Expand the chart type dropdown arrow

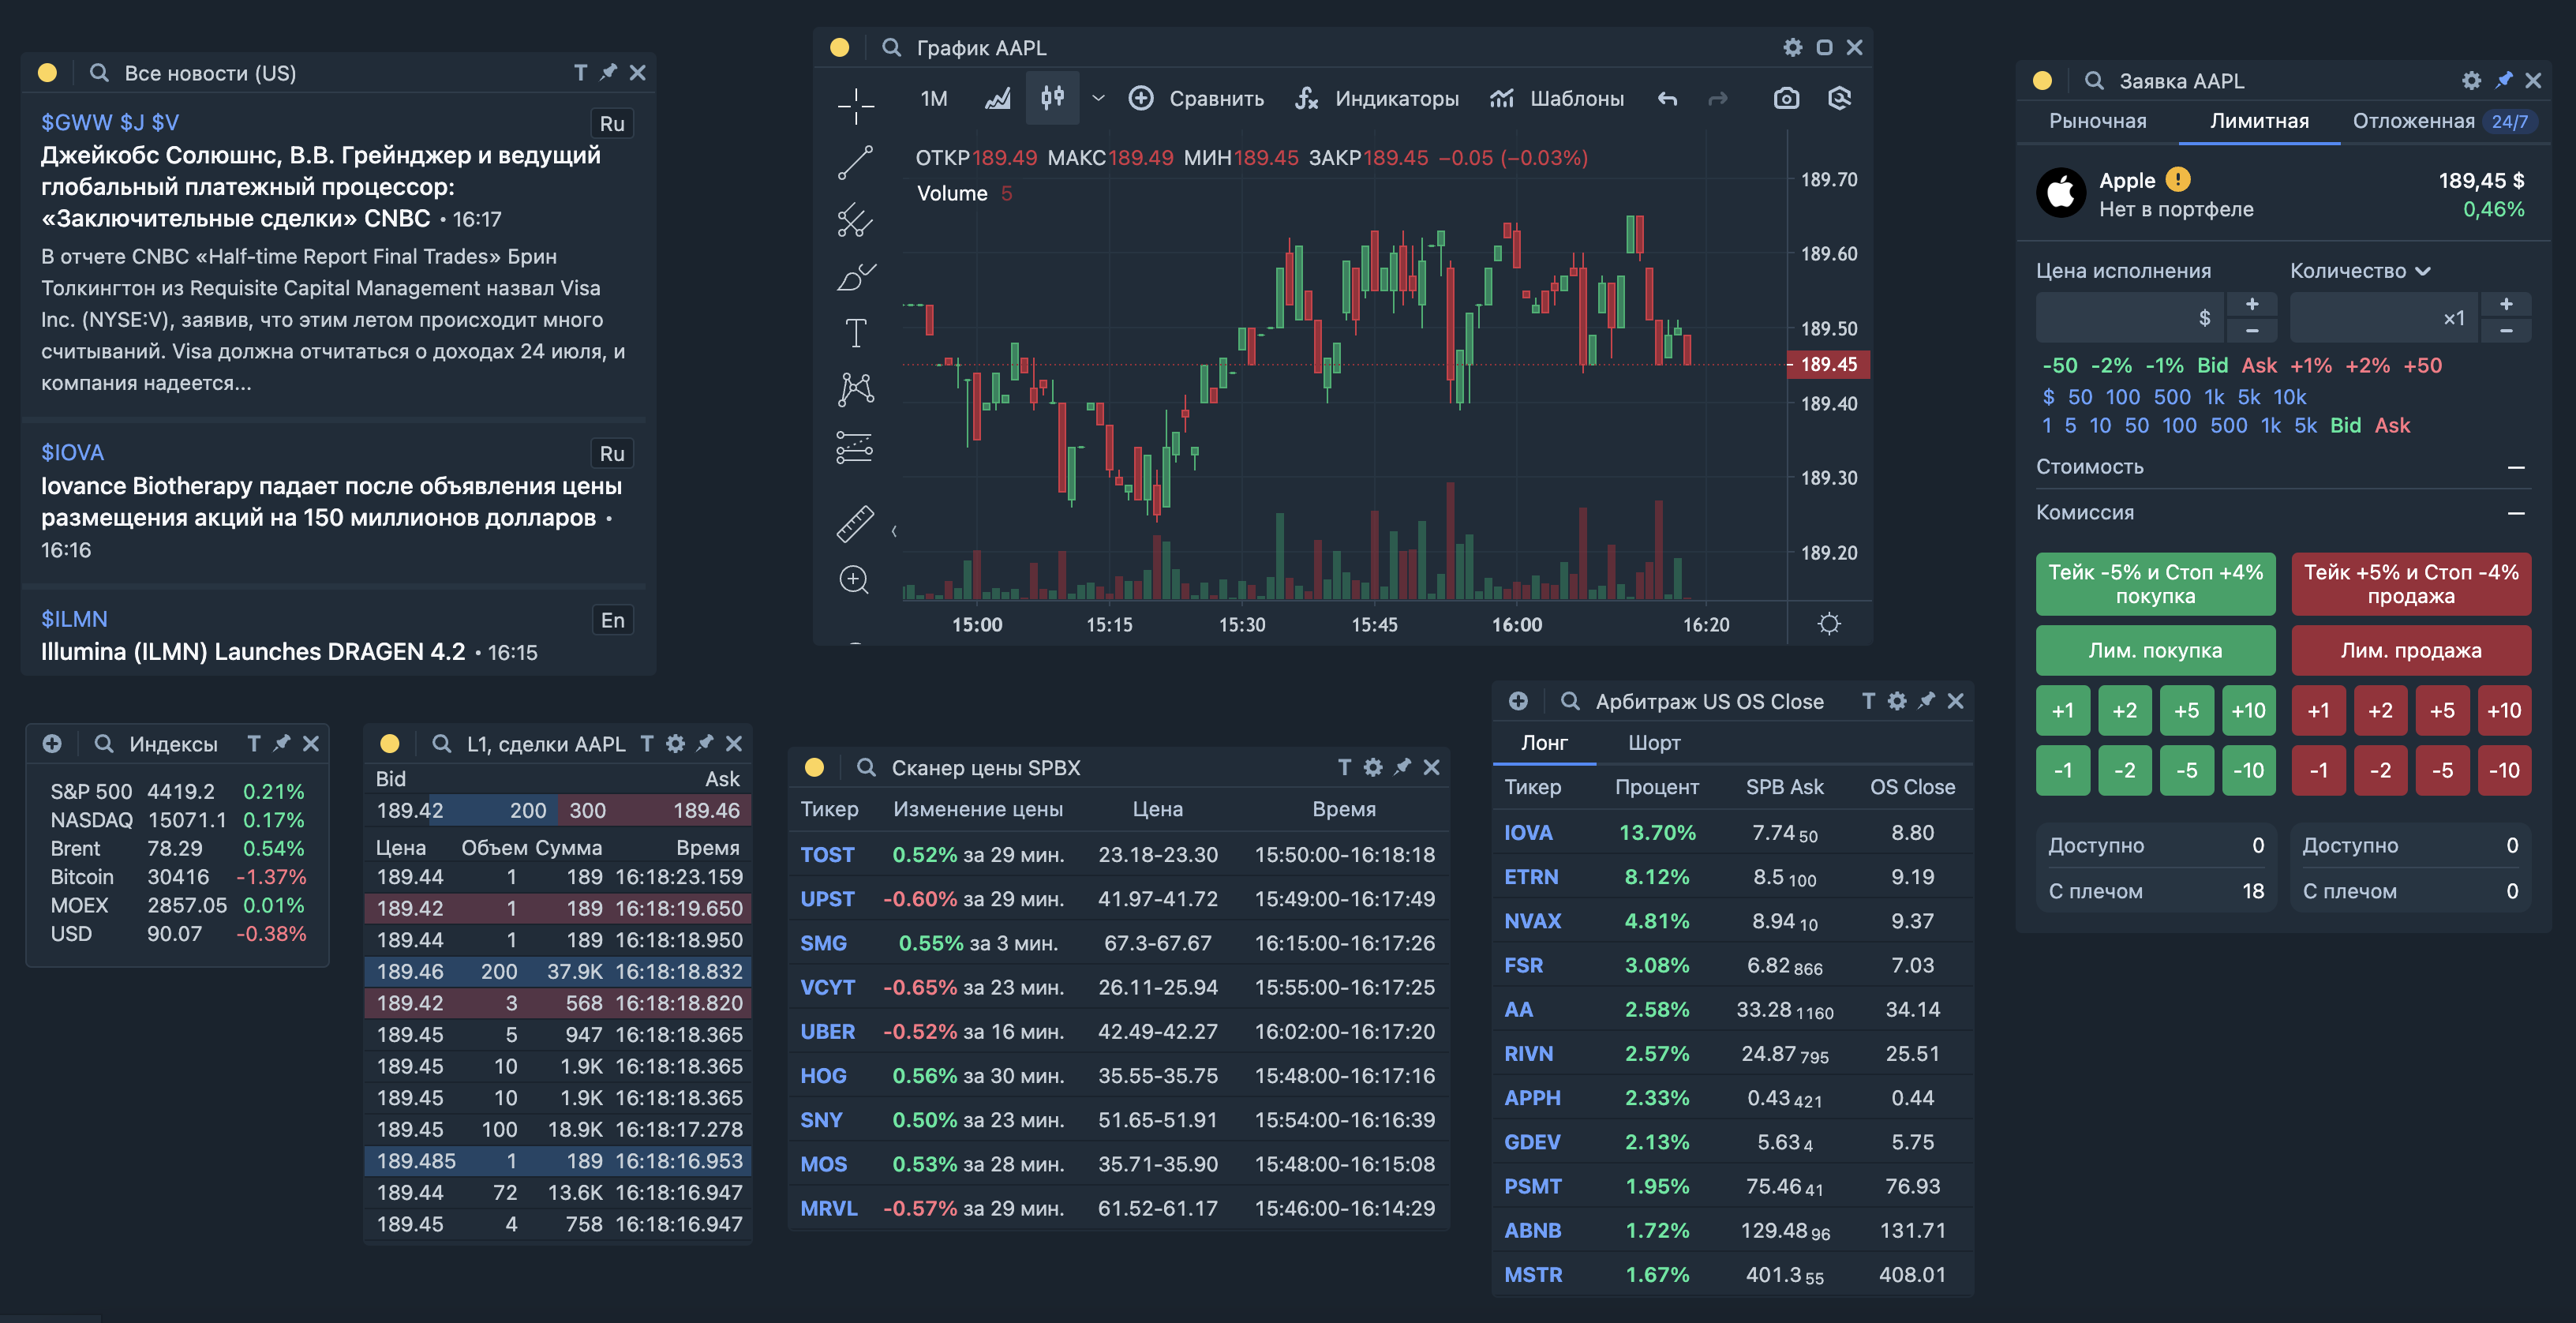pos(1098,98)
